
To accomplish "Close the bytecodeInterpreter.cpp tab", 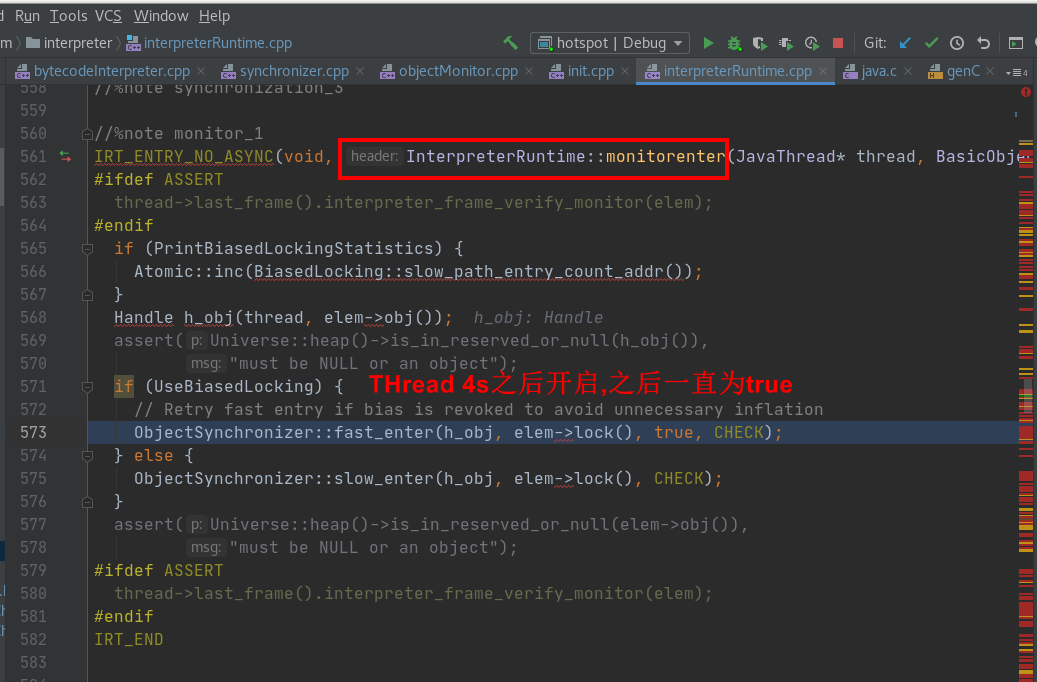I will coord(201,71).
